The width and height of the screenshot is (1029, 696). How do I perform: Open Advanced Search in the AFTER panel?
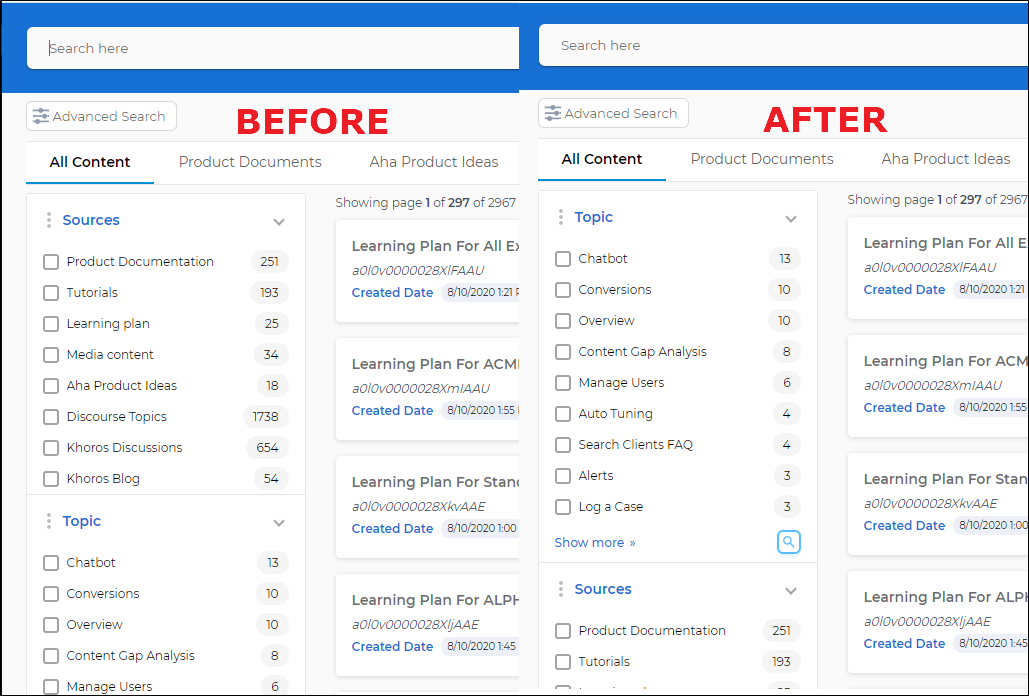tap(613, 114)
